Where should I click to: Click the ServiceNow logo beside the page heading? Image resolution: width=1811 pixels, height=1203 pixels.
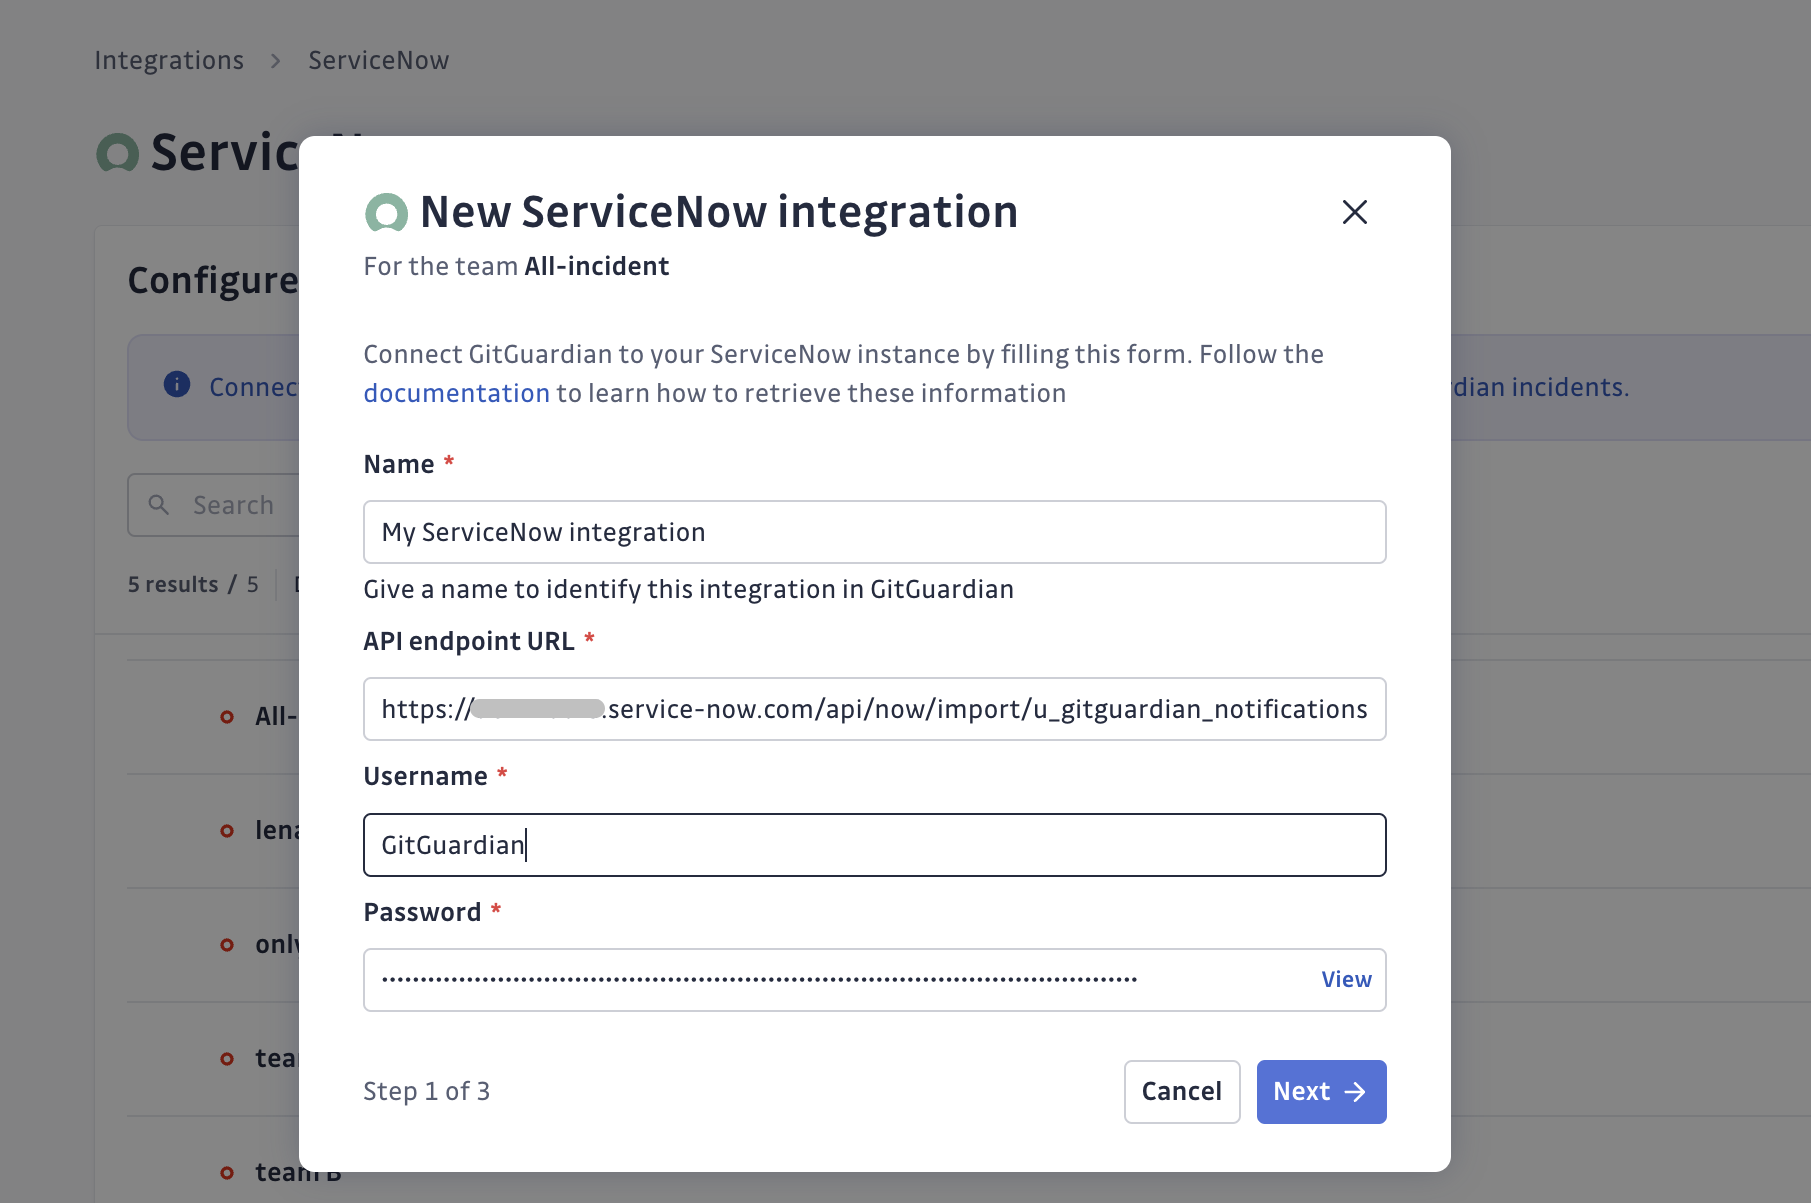pyautogui.click(x=117, y=153)
